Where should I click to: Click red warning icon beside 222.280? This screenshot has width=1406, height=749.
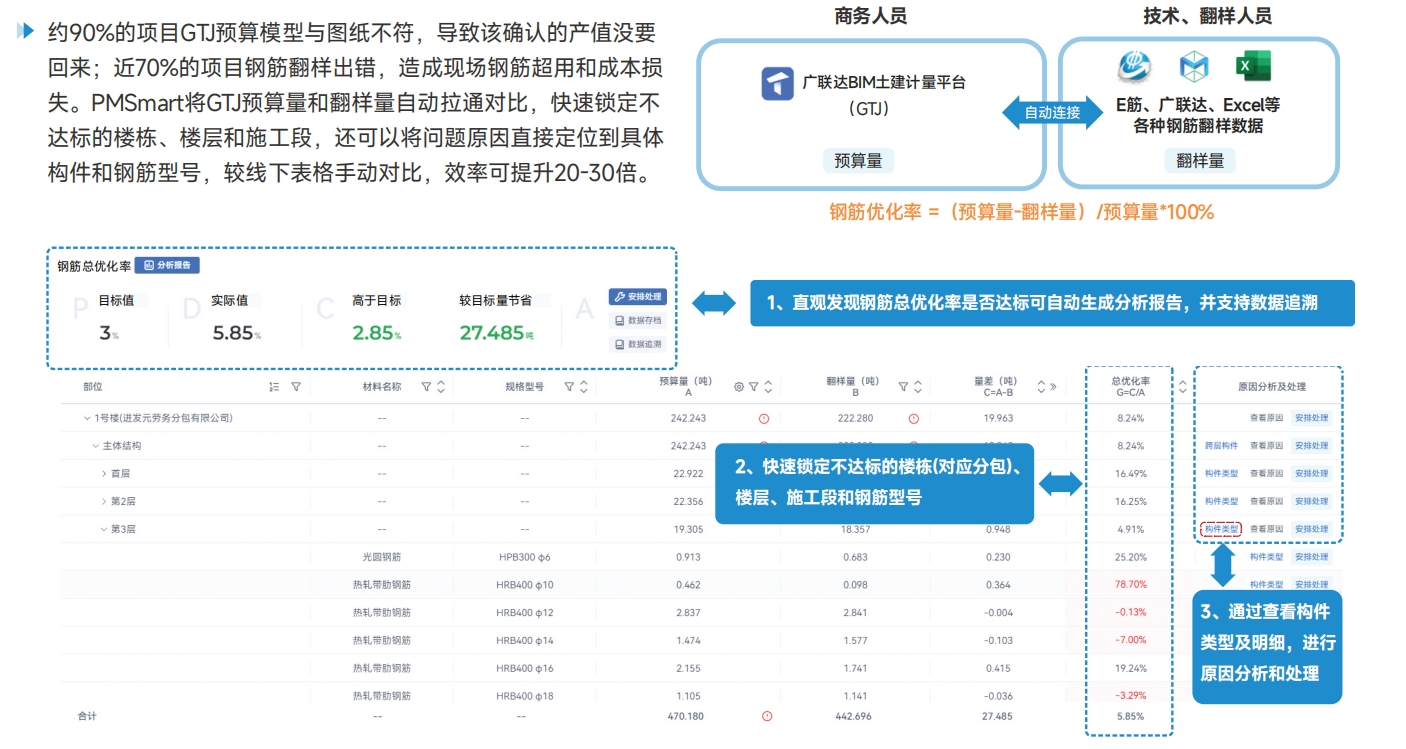913,419
